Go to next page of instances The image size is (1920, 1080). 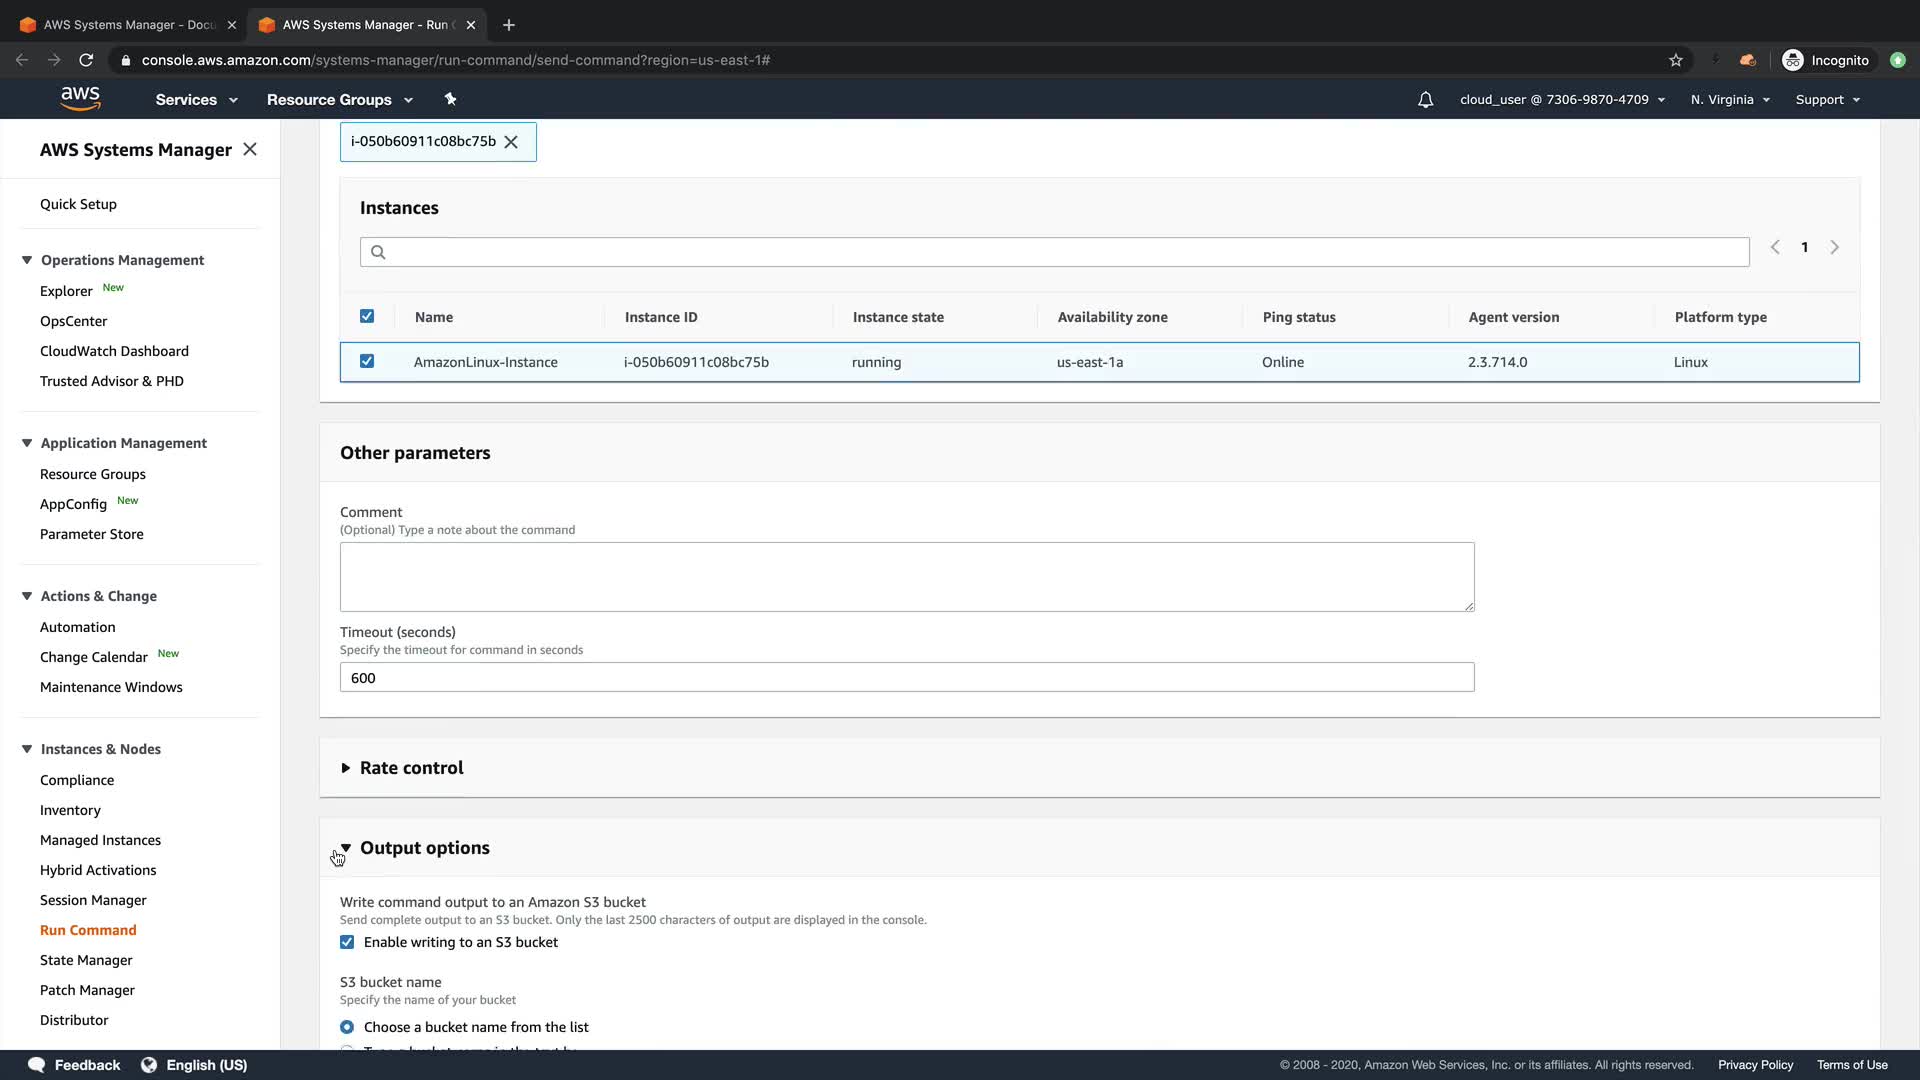tap(1834, 247)
